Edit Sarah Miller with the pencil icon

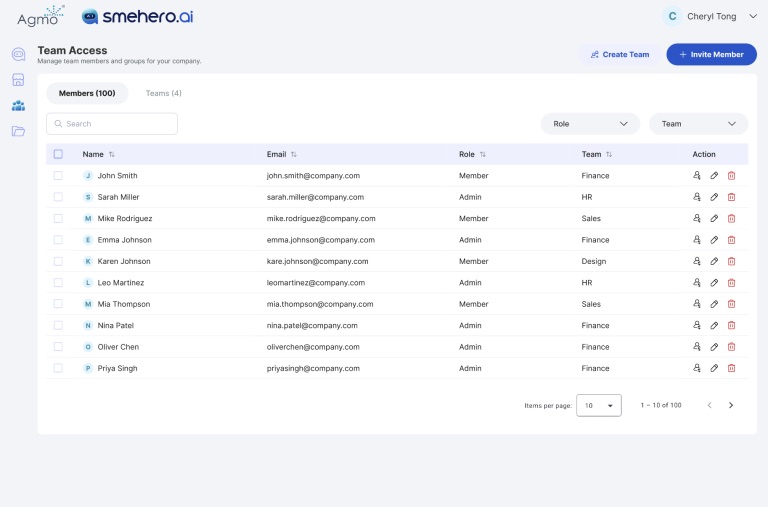click(714, 197)
